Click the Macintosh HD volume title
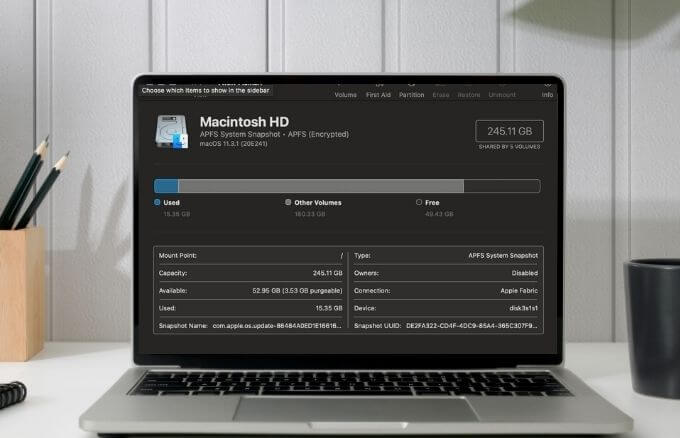 click(x=244, y=121)
